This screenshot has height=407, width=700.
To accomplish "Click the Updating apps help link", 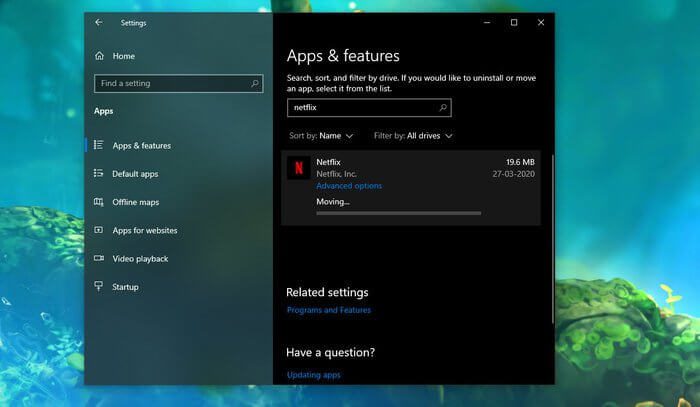I will point(313,375).
